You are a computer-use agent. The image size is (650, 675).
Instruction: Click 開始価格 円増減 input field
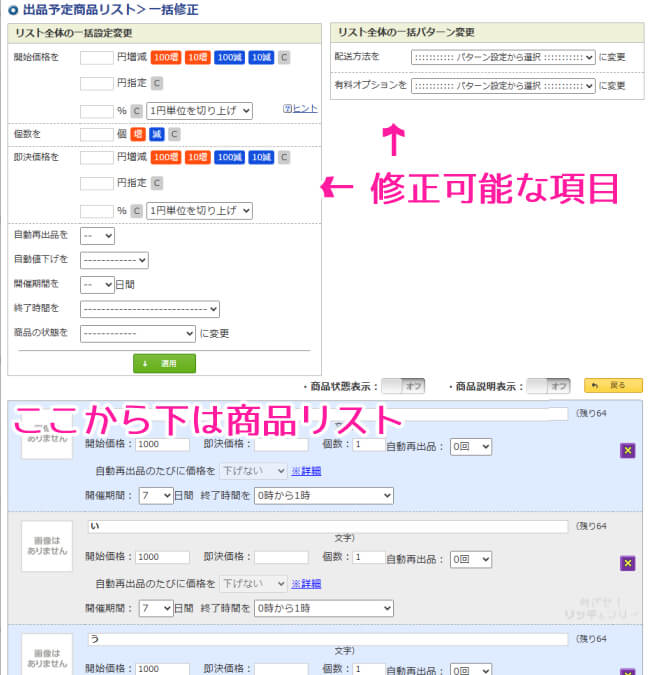pyautogui.click(x=96, y=57)
